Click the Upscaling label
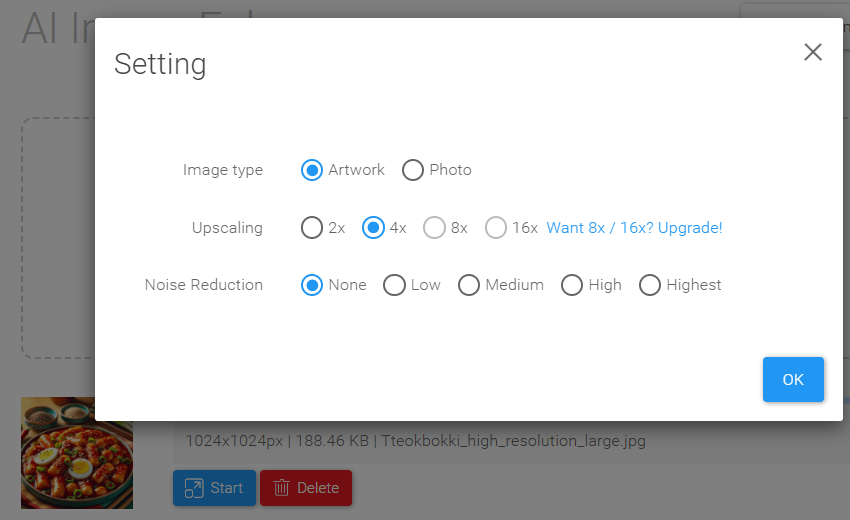The width and height of the screenshot is (850, 520). 227,228
